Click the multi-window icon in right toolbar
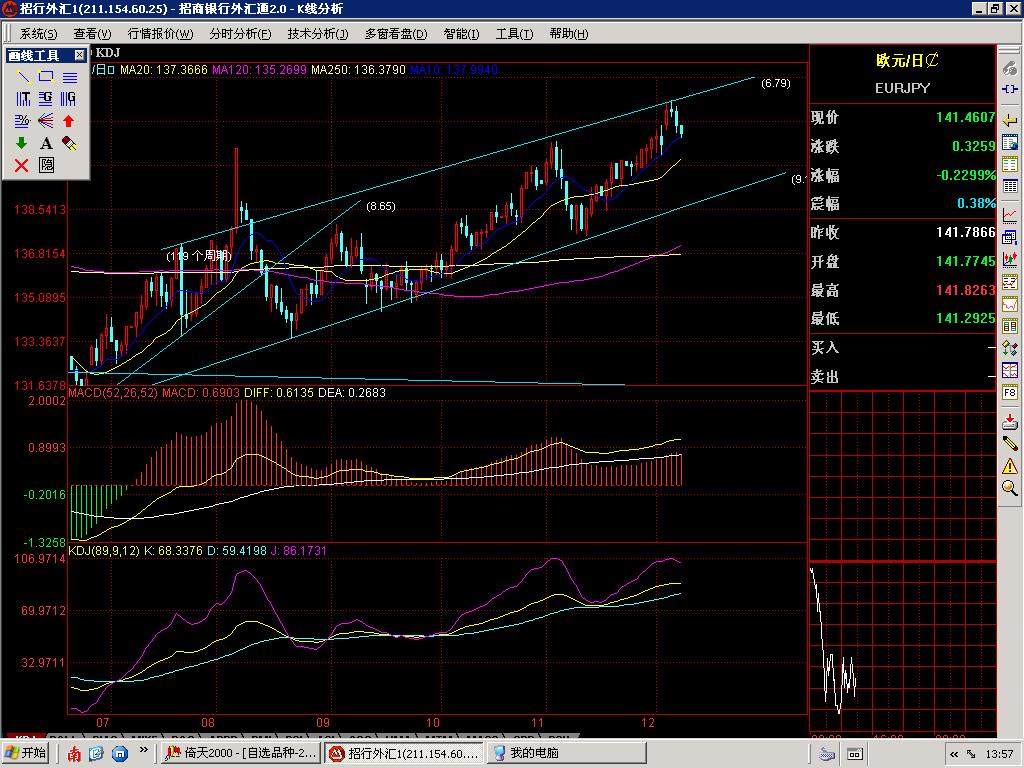Image resolution: width=1024 pixels, height=768 pixels. (x=1010, y=237)
